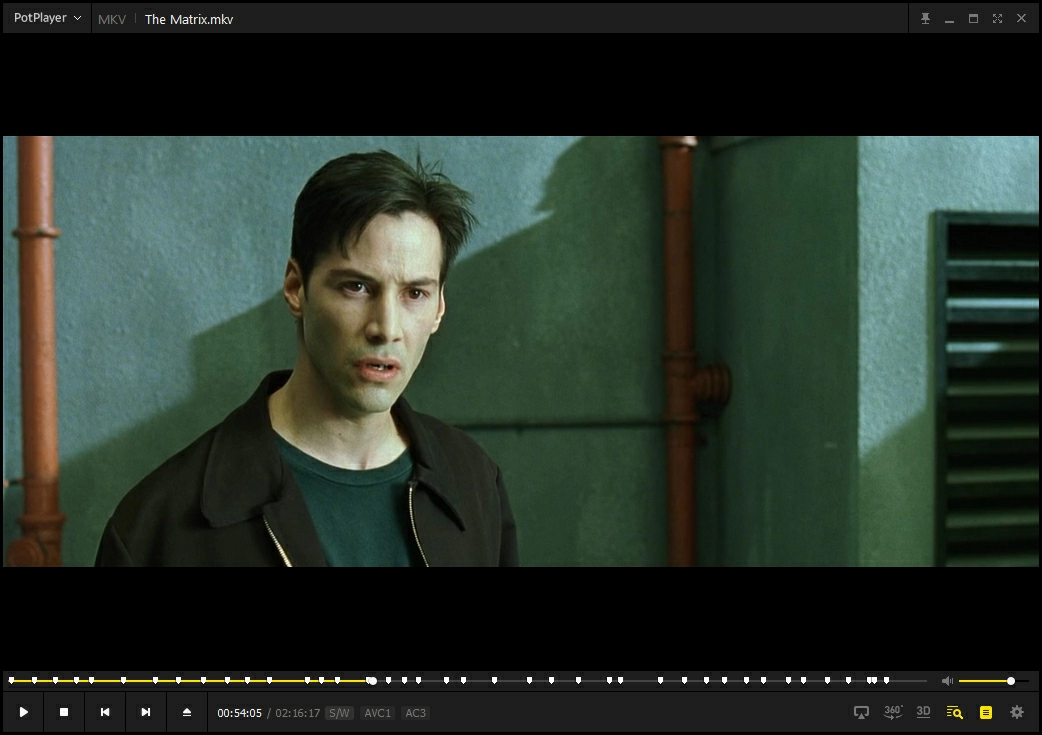Skip to the previous file
1042x735 pixels.
tap(105, 712)
